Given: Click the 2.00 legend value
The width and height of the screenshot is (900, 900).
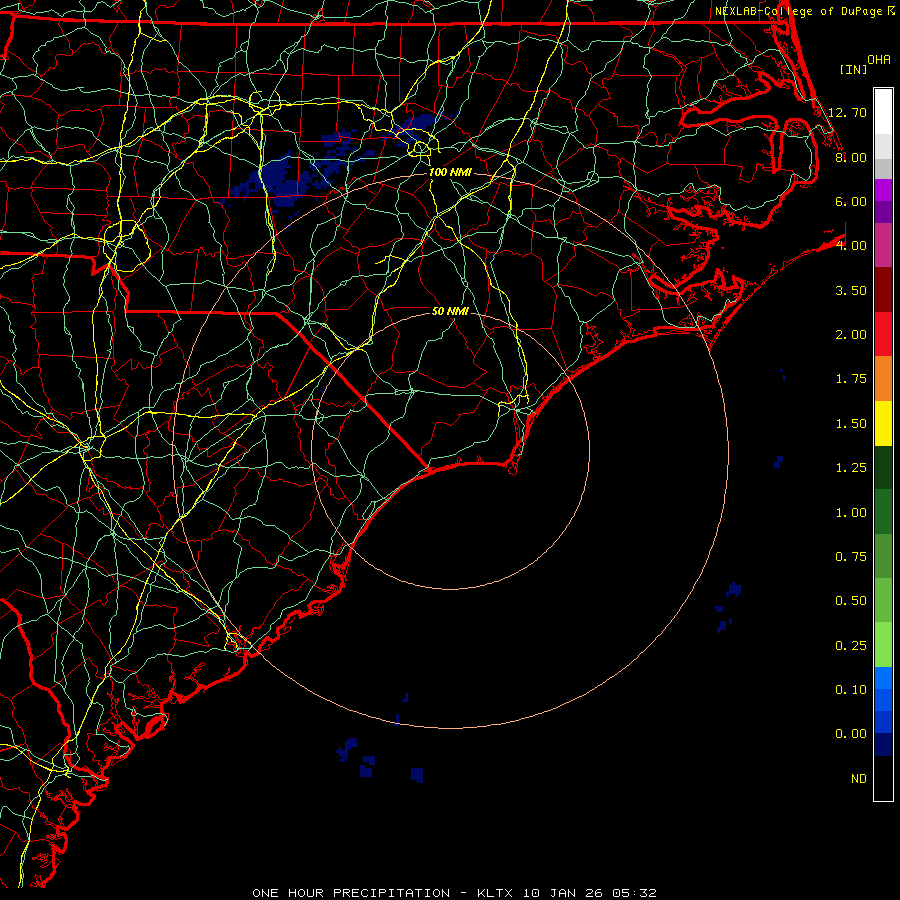Looking at the screenshot, I should (x=851, y=335).
